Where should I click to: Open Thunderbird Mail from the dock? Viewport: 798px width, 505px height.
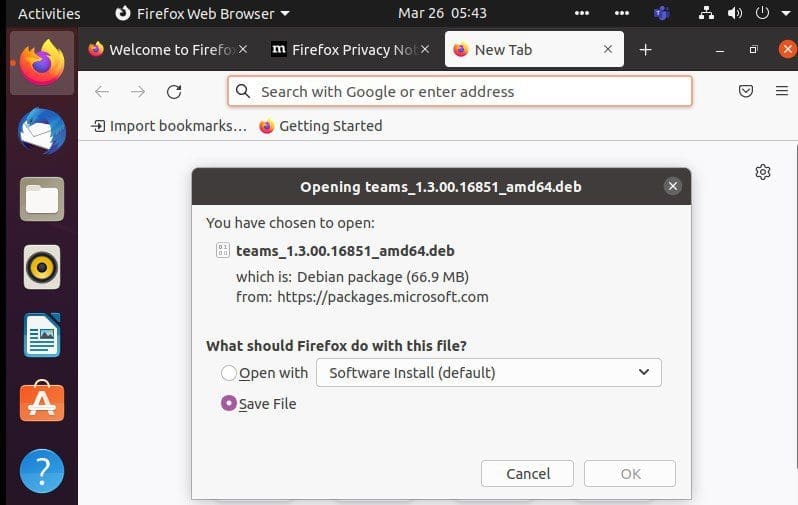click(x=42, y=130)
